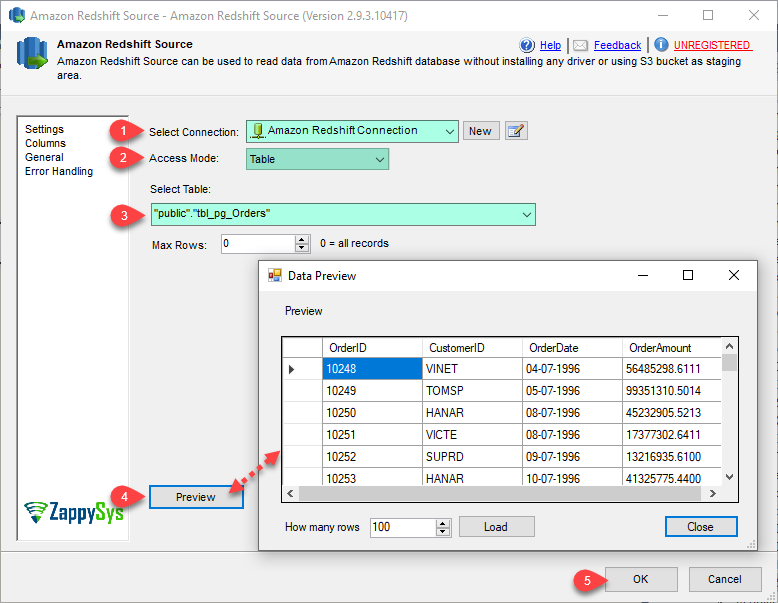This screenshot has height=603, width=778.
Task: Click the edit connection pencil icon
Action: (516, 131)
